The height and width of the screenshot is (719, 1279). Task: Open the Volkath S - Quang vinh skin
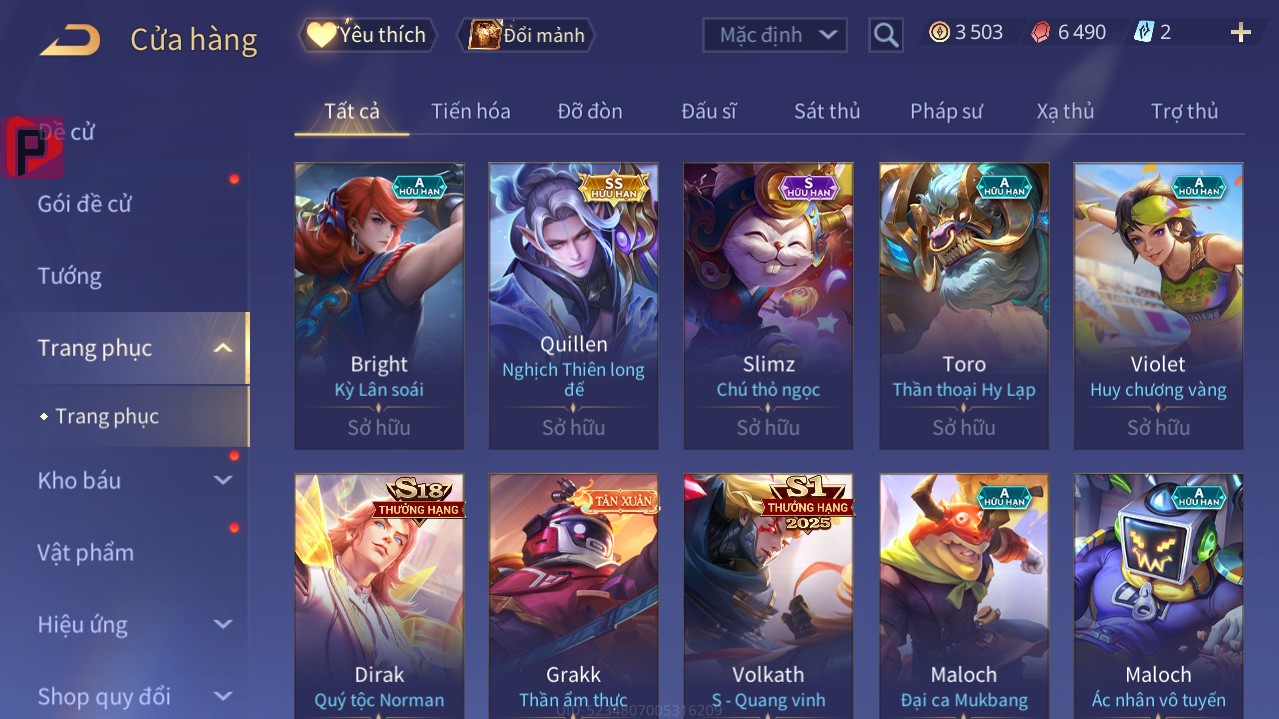click(768, 596)
